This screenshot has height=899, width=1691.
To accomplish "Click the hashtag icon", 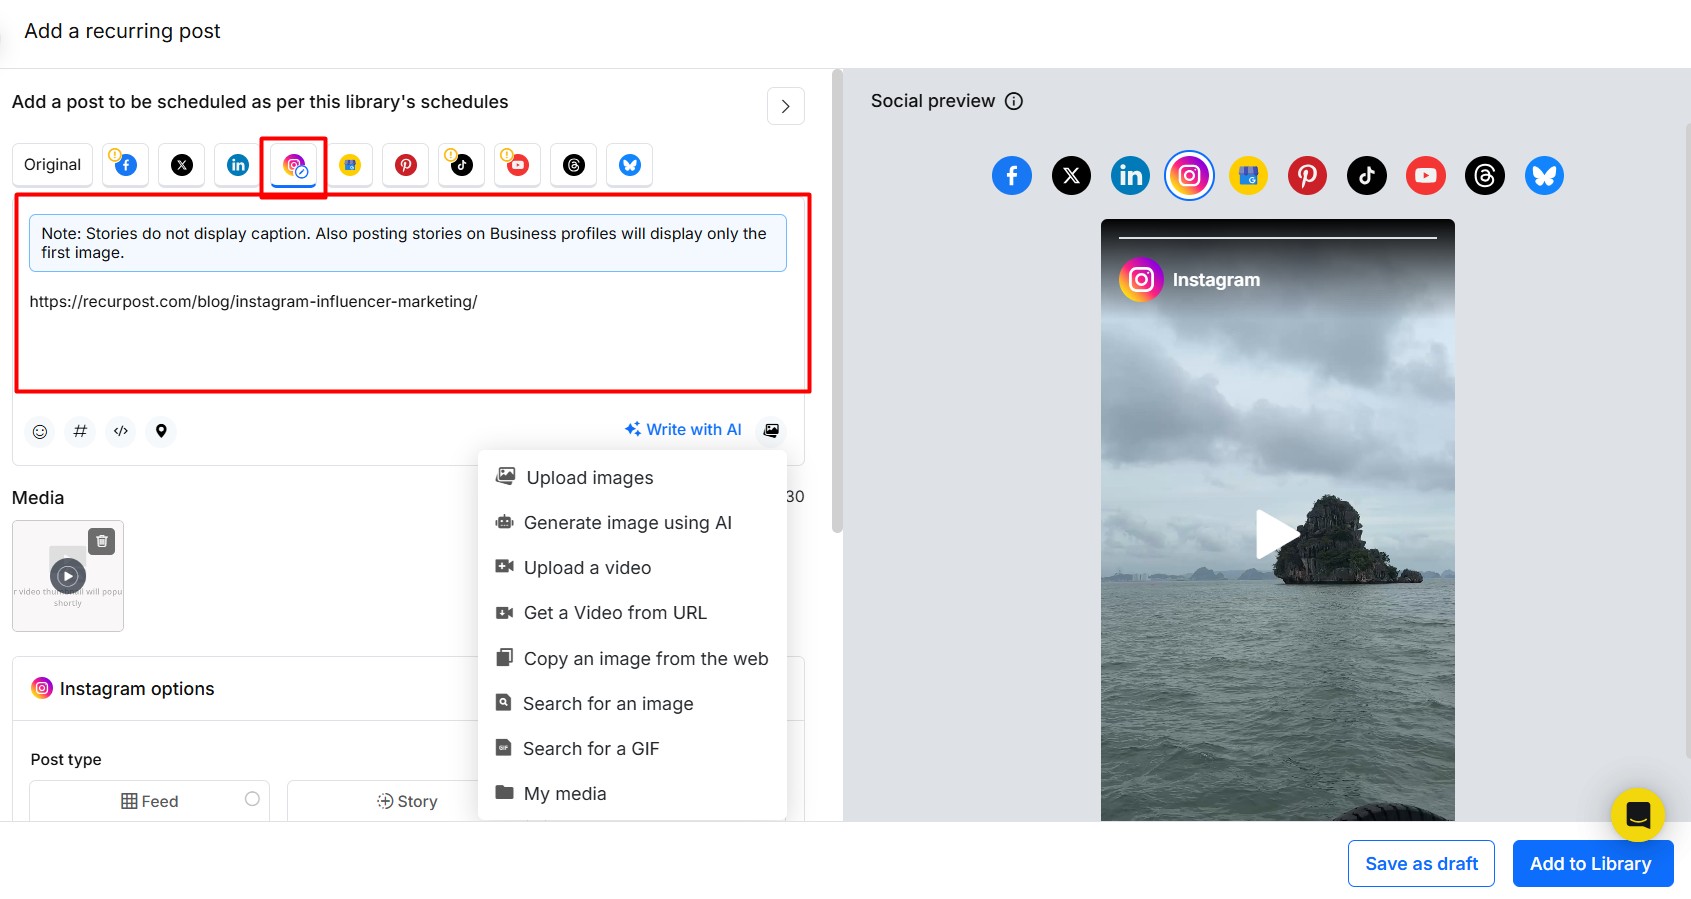I will [x=80, y=431].
